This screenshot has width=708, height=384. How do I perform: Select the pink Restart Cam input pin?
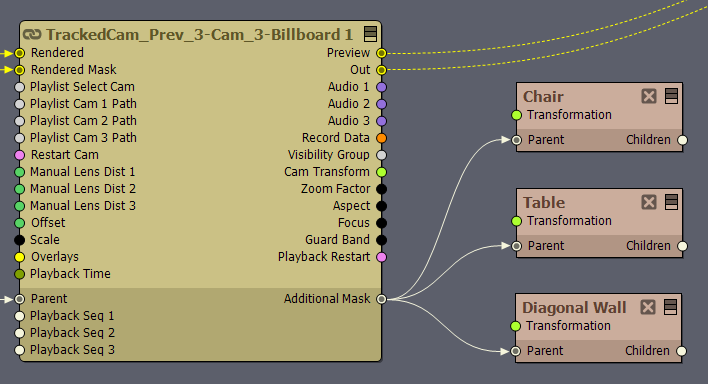(x=19, y=155)
